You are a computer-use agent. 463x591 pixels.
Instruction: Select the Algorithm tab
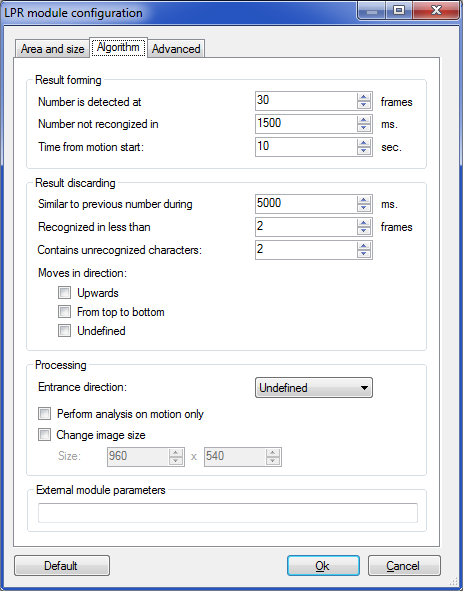(118, 47)
